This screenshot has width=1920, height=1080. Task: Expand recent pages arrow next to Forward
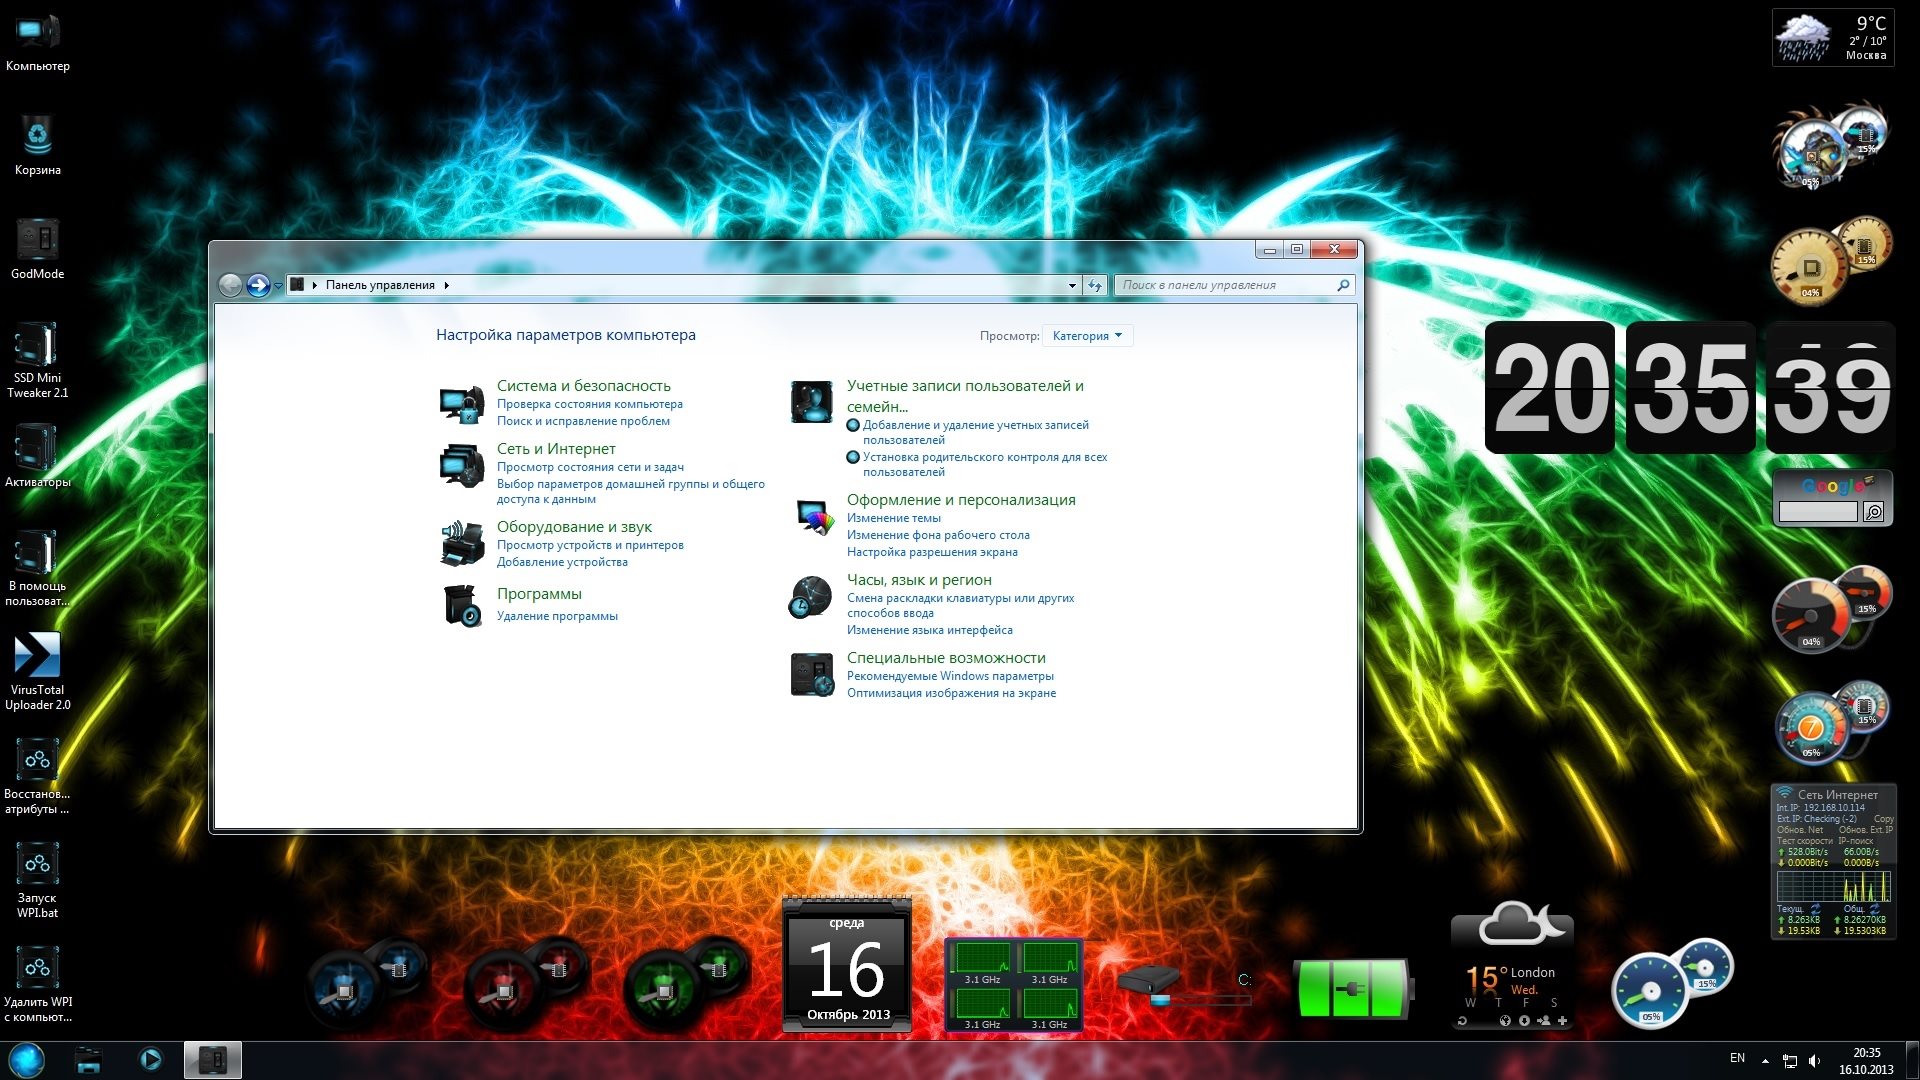click(278, 286)
